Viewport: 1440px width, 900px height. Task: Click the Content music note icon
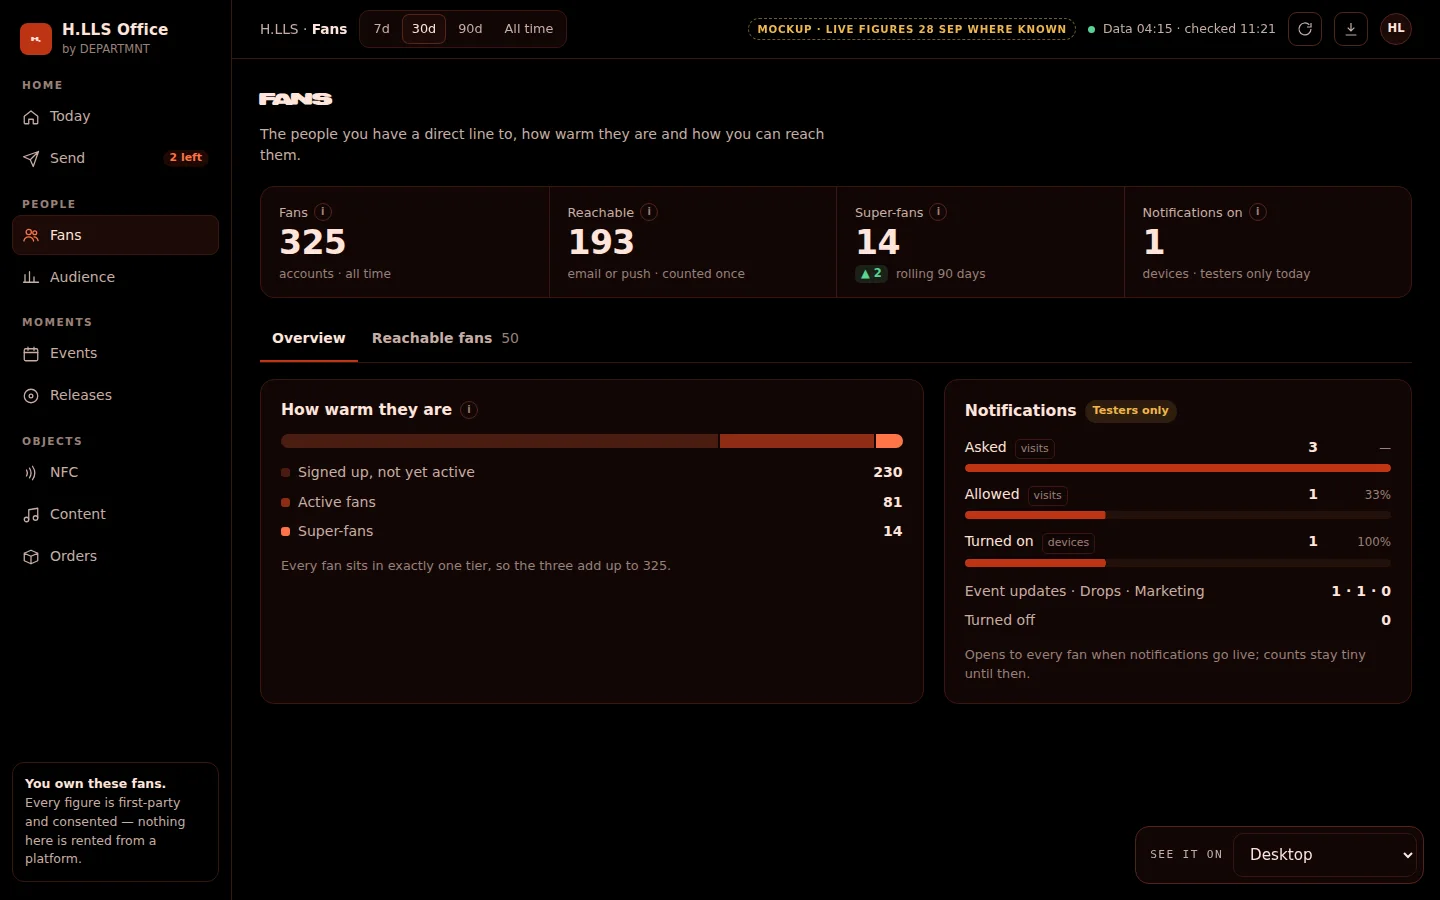pyautogui.click(x=31, y=515)
